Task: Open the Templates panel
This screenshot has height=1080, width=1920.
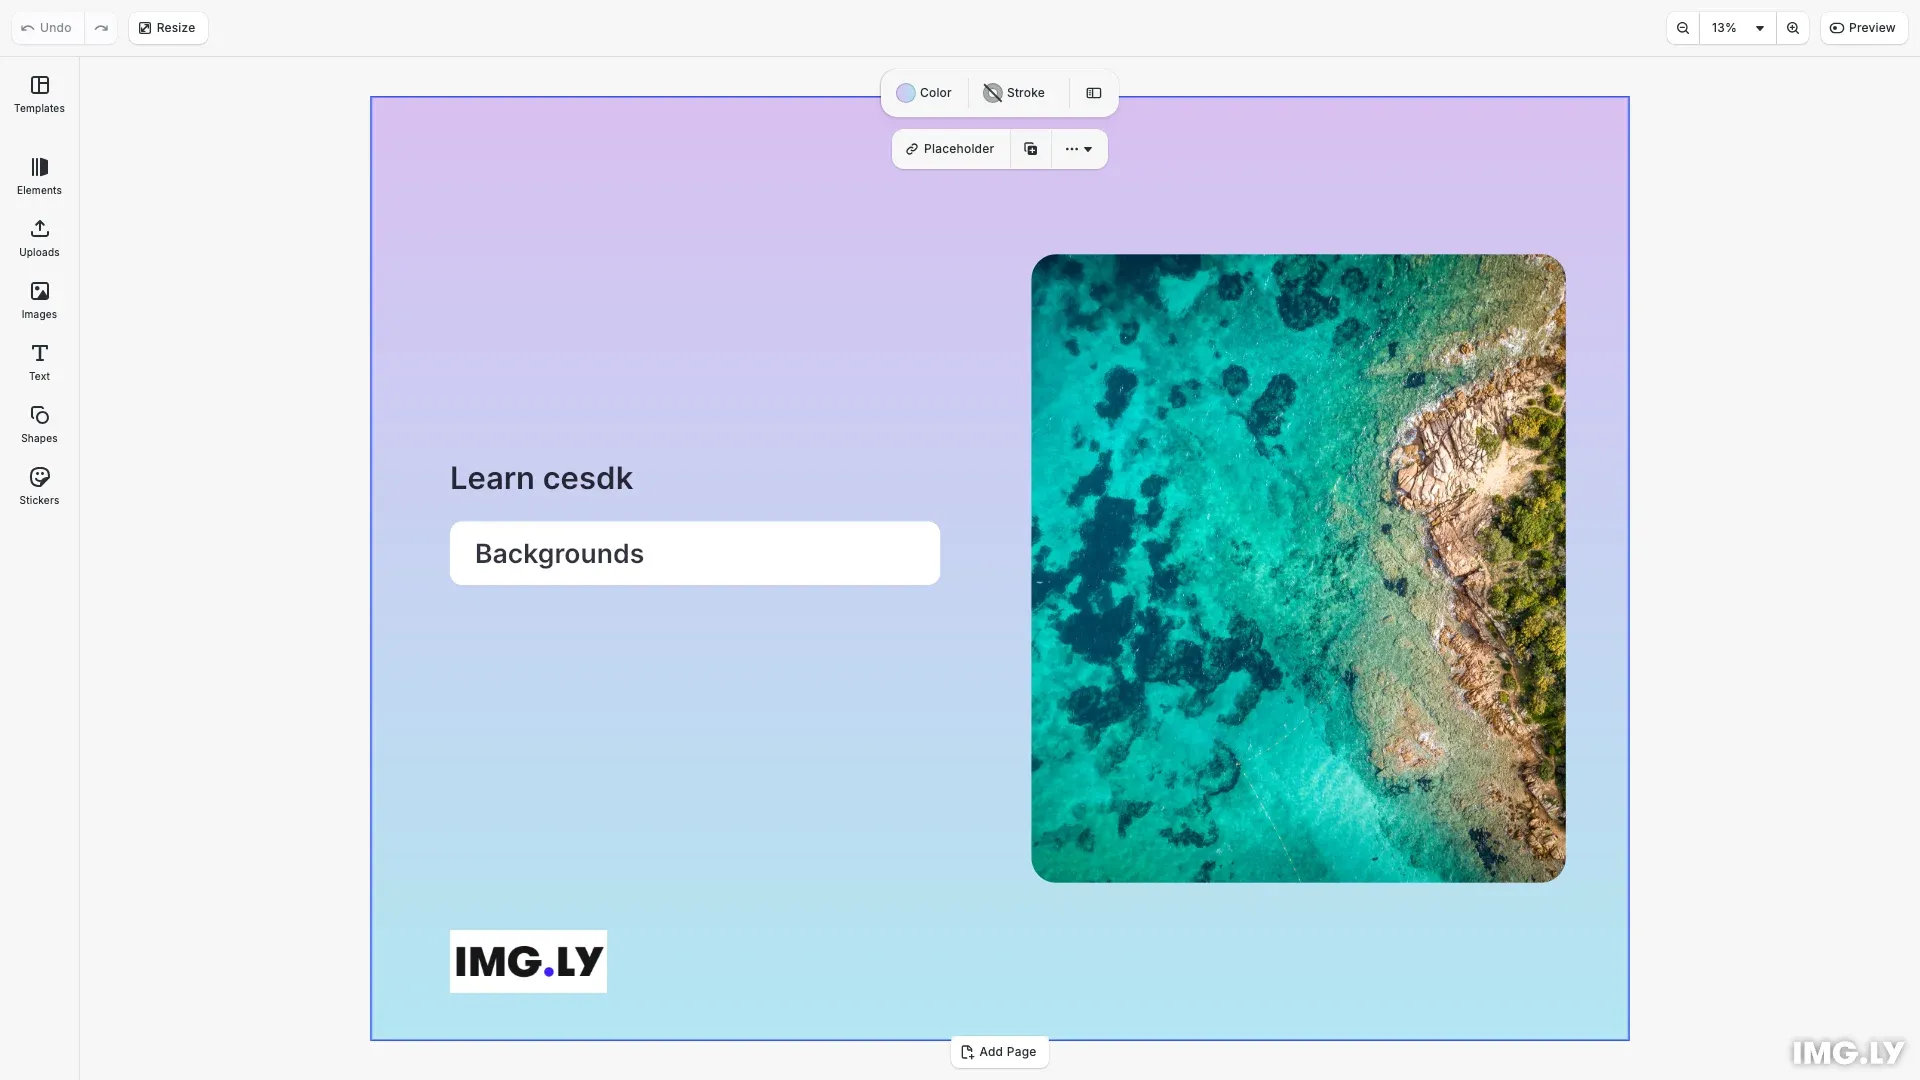Action: (x=39, y=94)
